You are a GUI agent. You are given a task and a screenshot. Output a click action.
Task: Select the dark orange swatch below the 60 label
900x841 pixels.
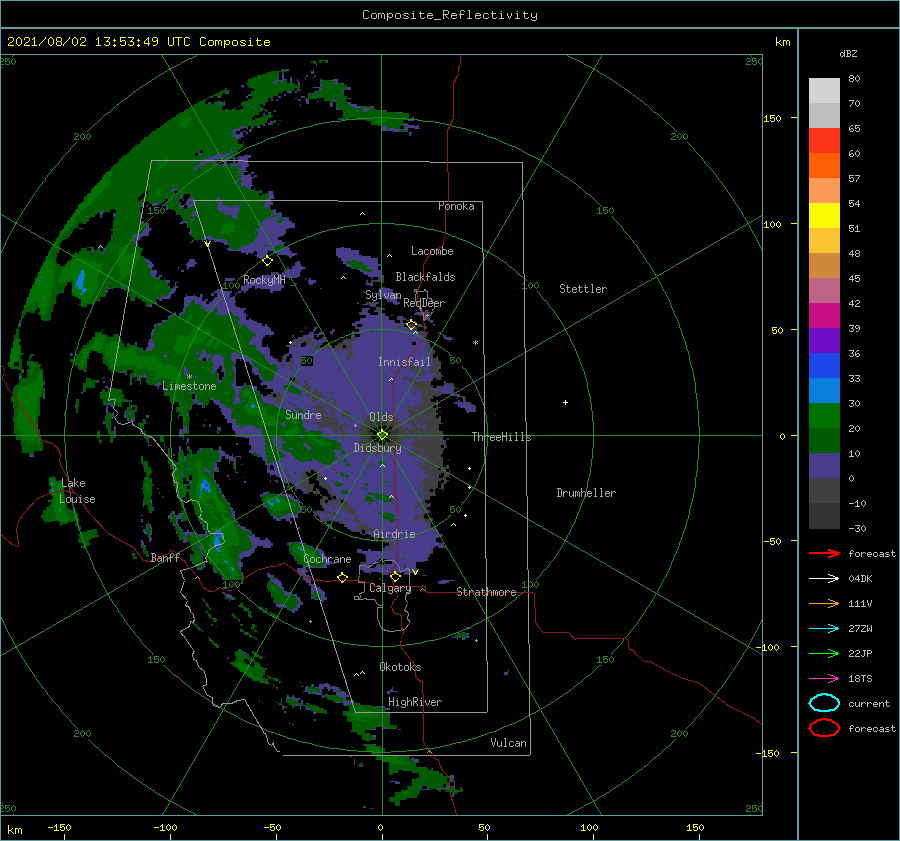(824, 165)
